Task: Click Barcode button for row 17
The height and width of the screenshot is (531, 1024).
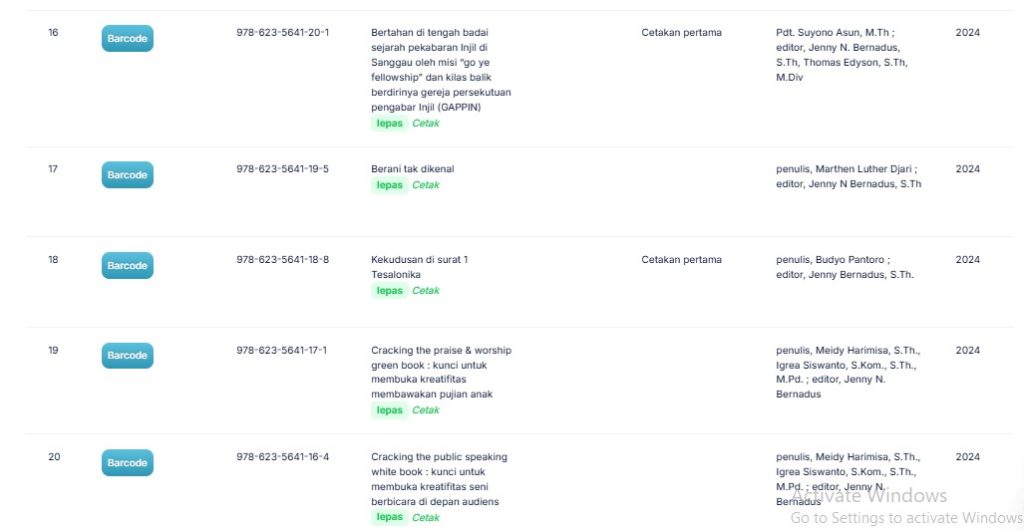Action: [127, 175]
